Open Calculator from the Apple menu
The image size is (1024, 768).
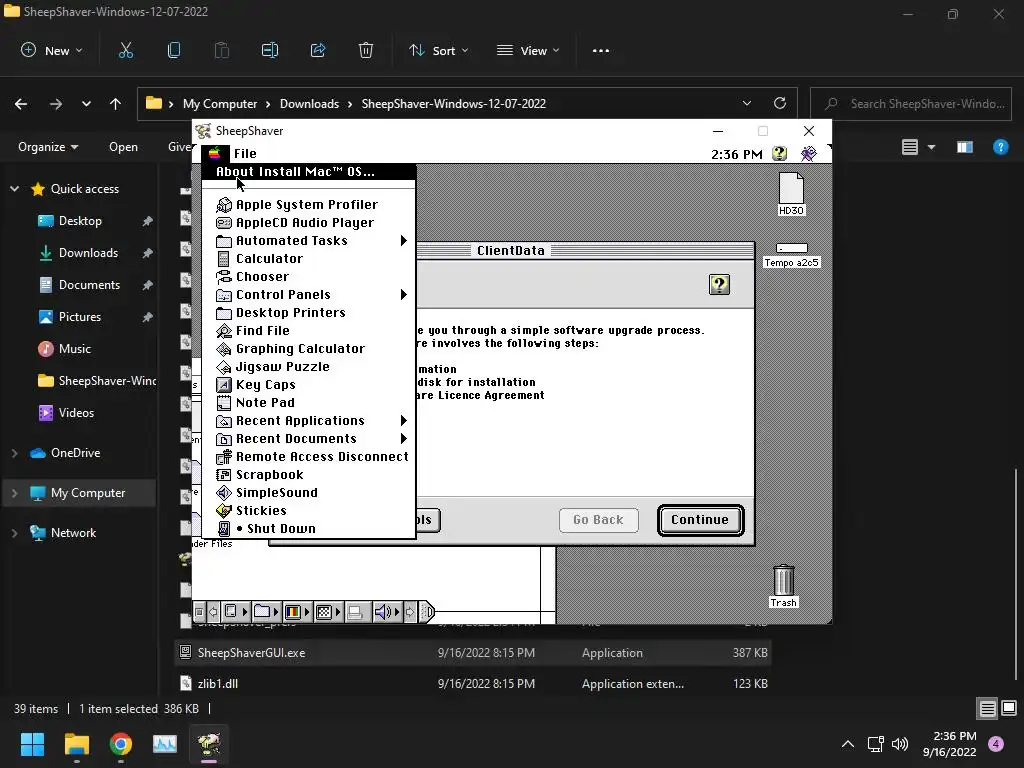pos(308,259)
